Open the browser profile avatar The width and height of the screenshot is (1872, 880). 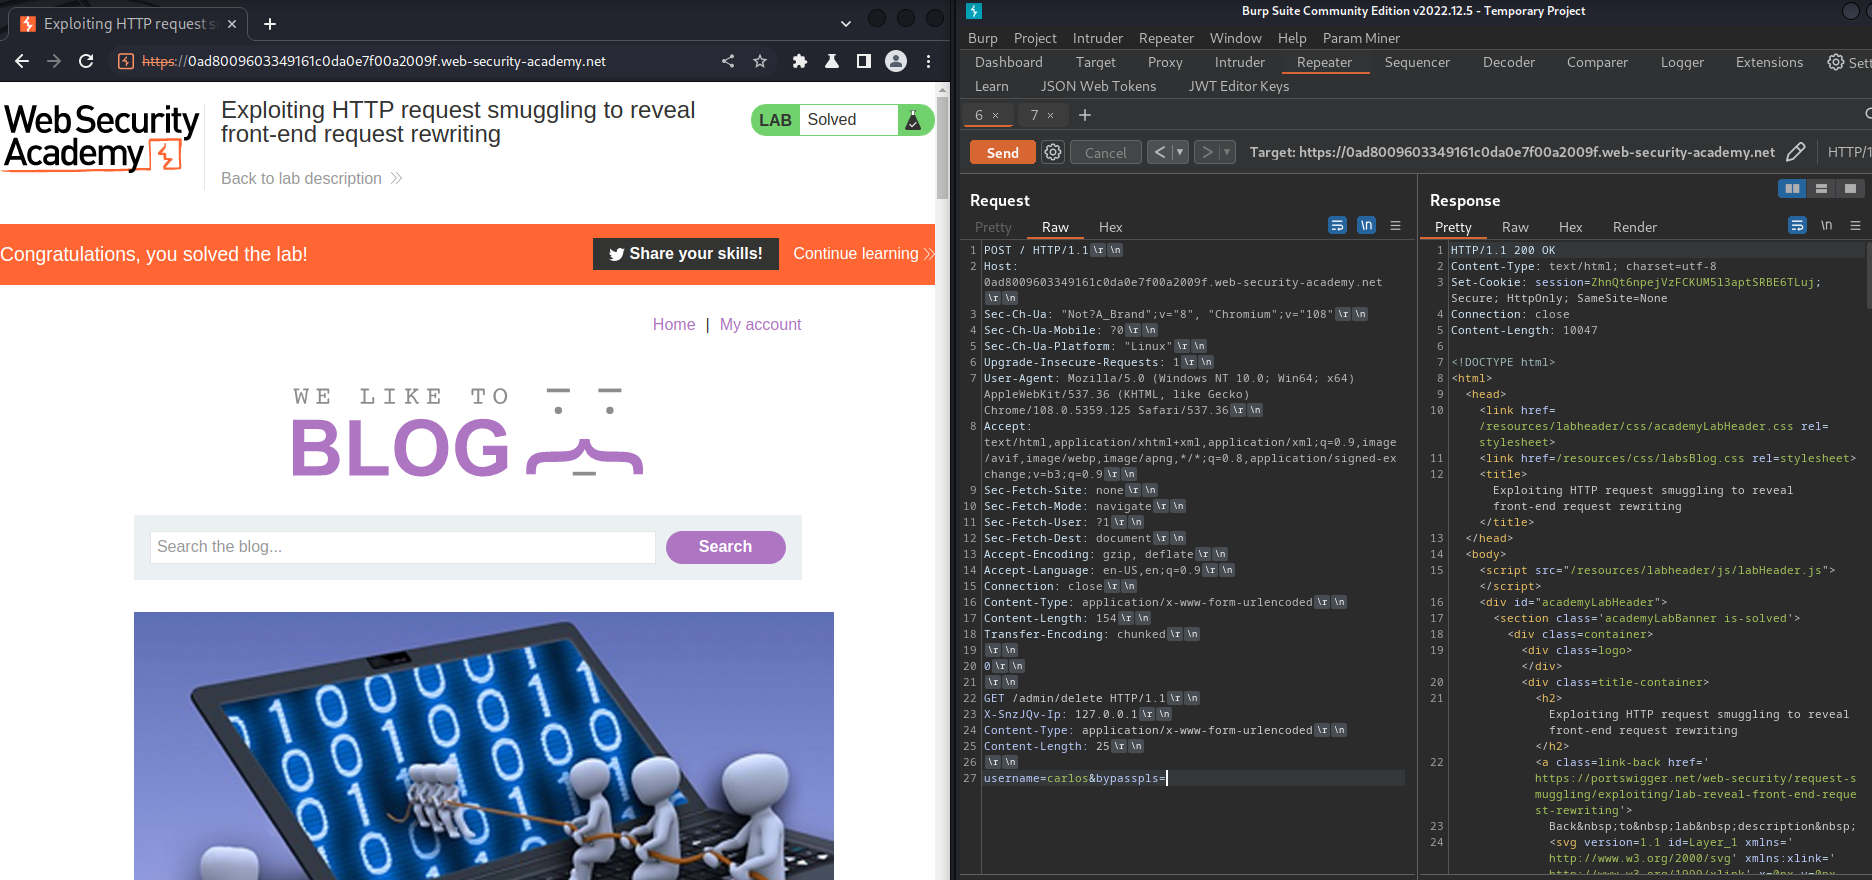pyautogui.click(x=896, y=61)
